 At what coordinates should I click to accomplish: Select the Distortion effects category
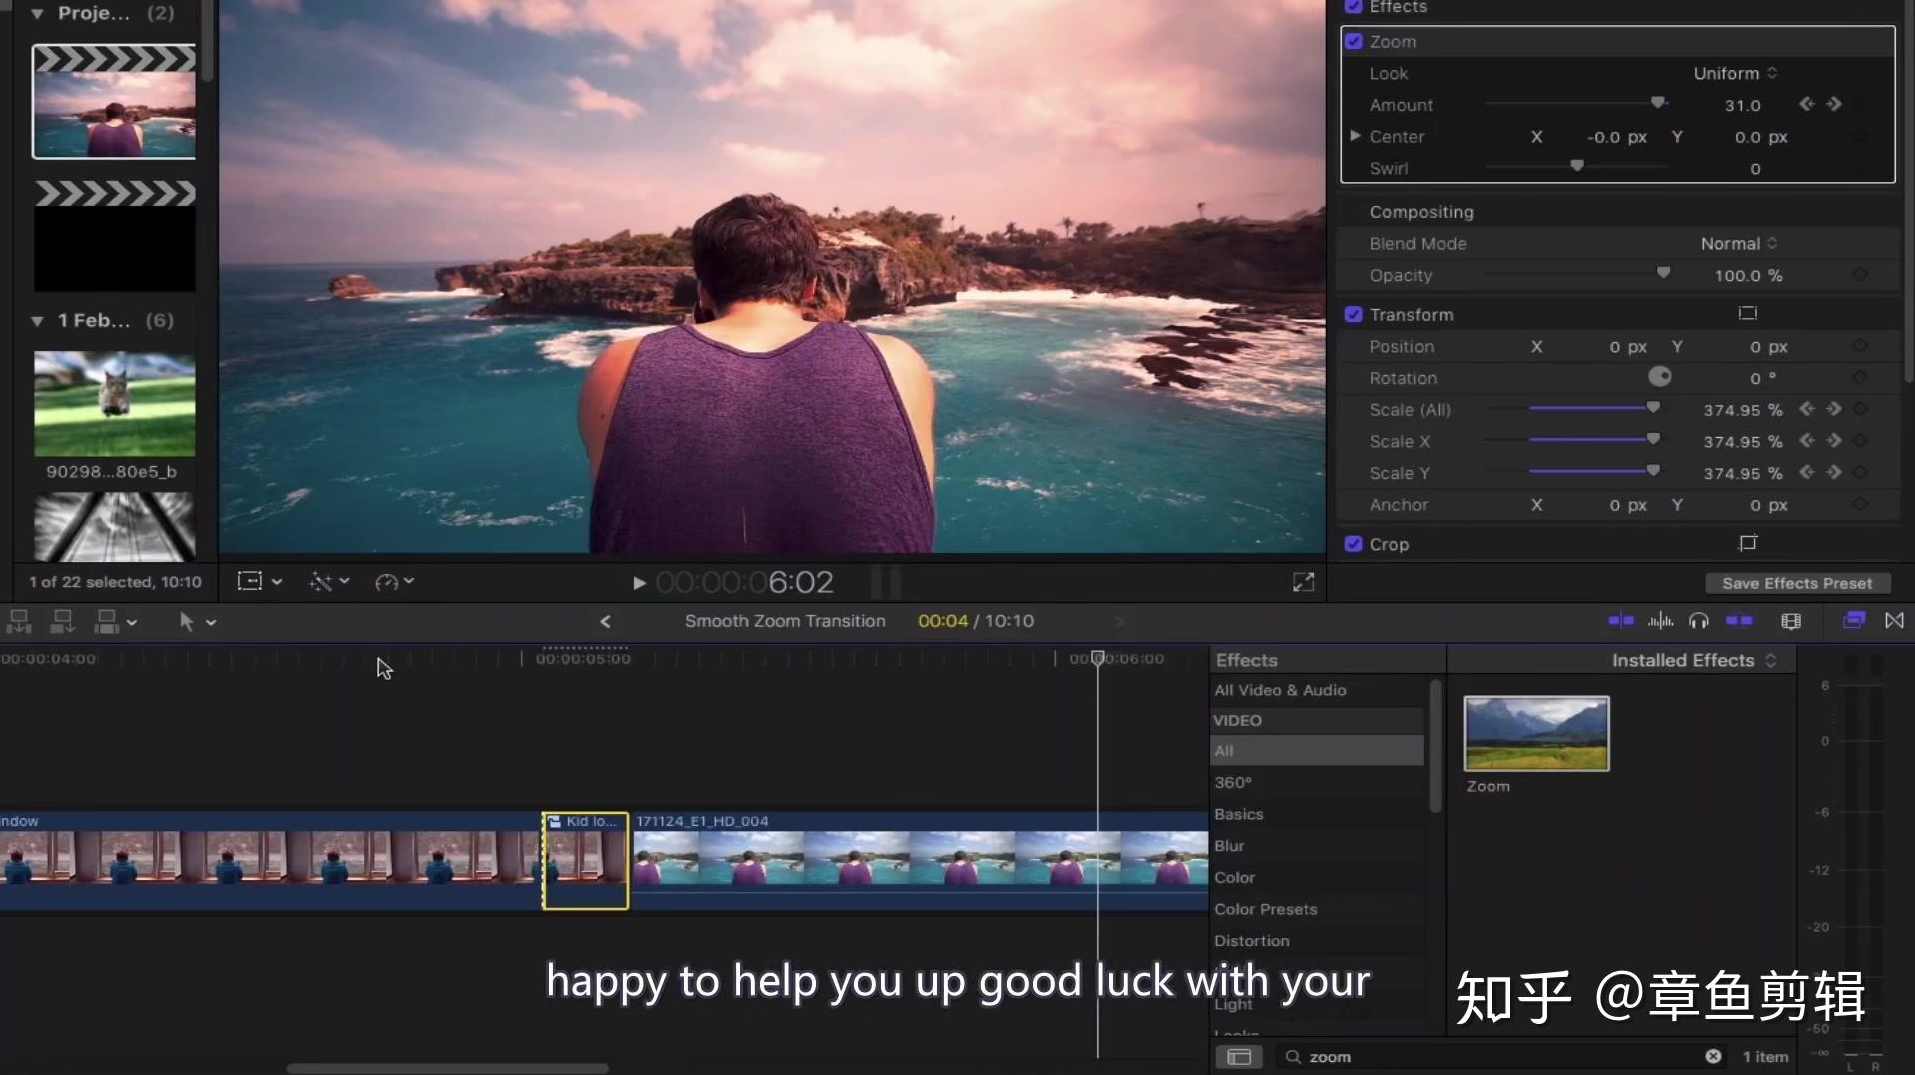click(1251, 941)
